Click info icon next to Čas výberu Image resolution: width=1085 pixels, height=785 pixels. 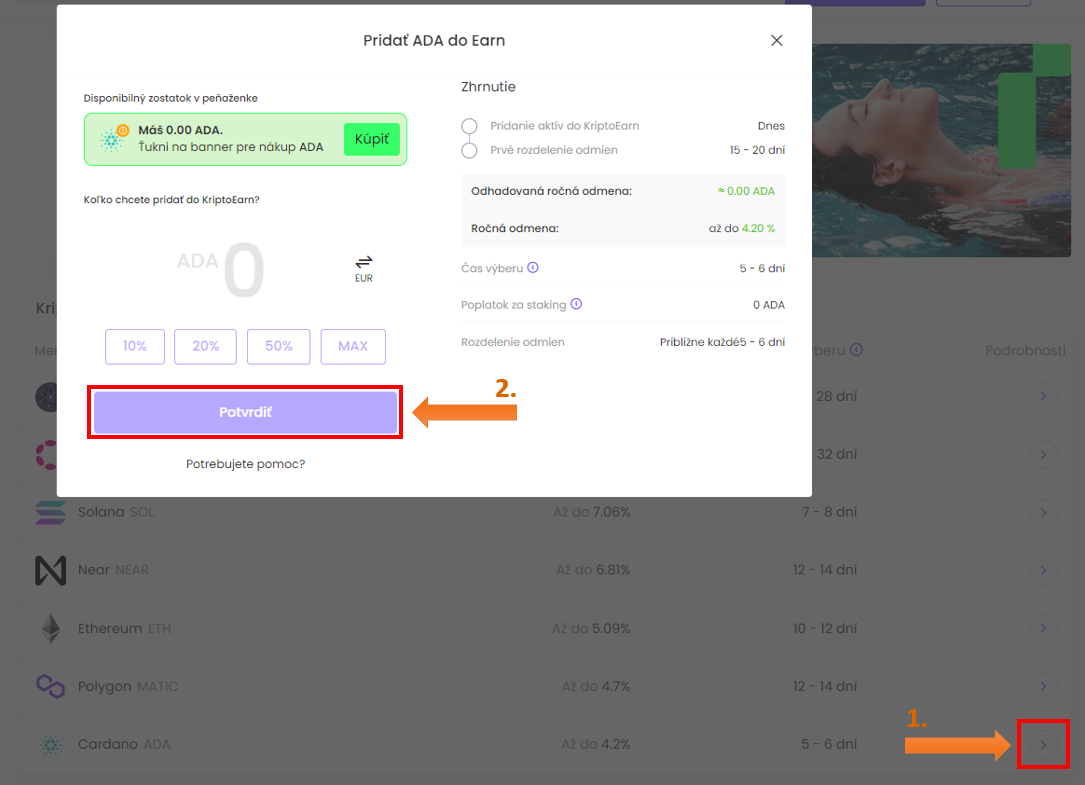tap(533, 268)
